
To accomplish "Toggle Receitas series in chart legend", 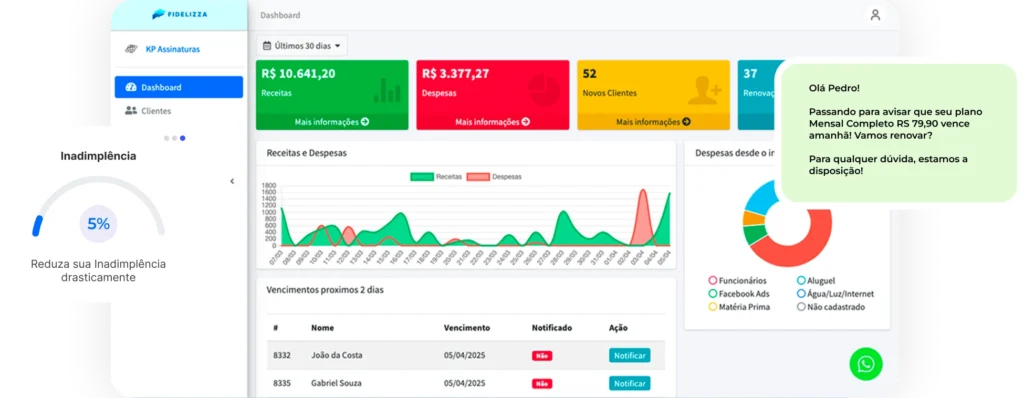I will click(436, 176).
